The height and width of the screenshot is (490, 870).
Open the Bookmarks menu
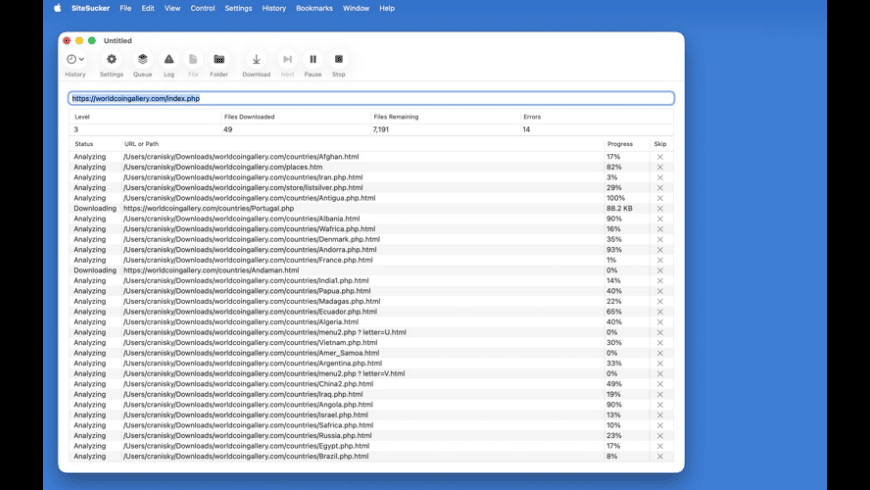[314, 8]
